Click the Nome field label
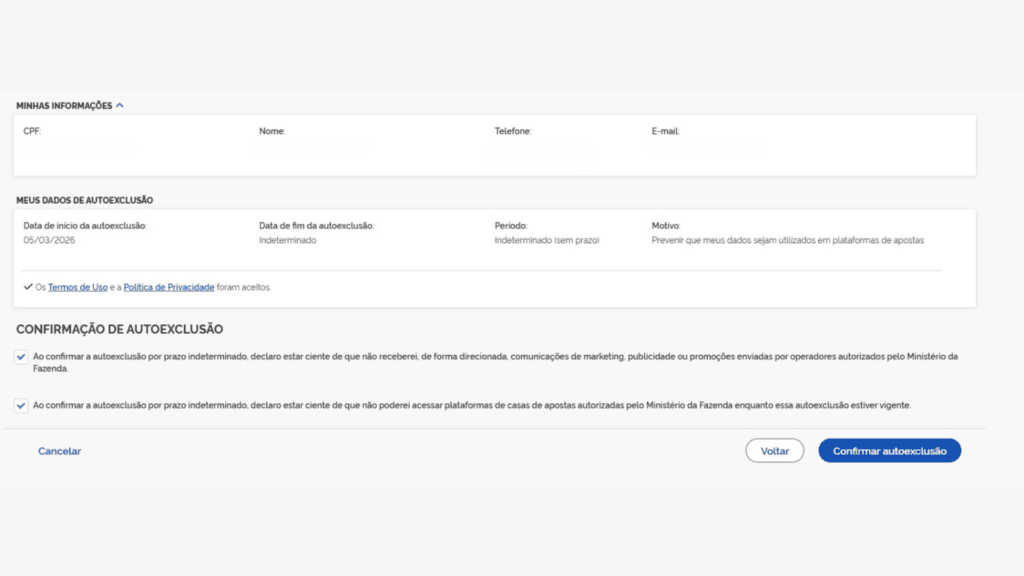Screen dimensions: 1024x576 tap(272, 131)
